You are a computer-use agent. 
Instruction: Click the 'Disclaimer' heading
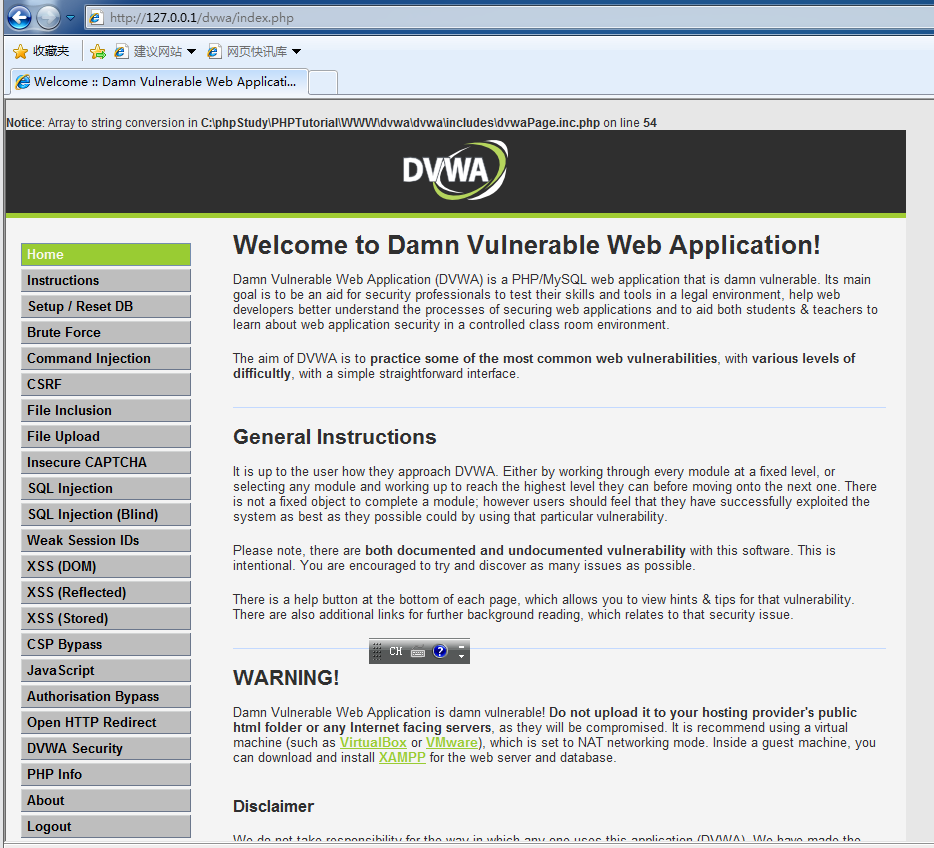tap(273, 806)
